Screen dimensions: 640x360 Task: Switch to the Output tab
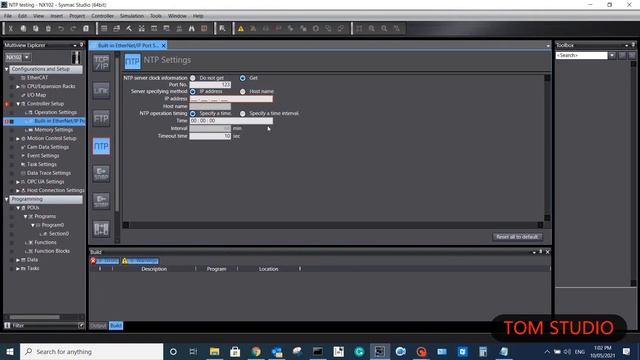coord(98,326)
